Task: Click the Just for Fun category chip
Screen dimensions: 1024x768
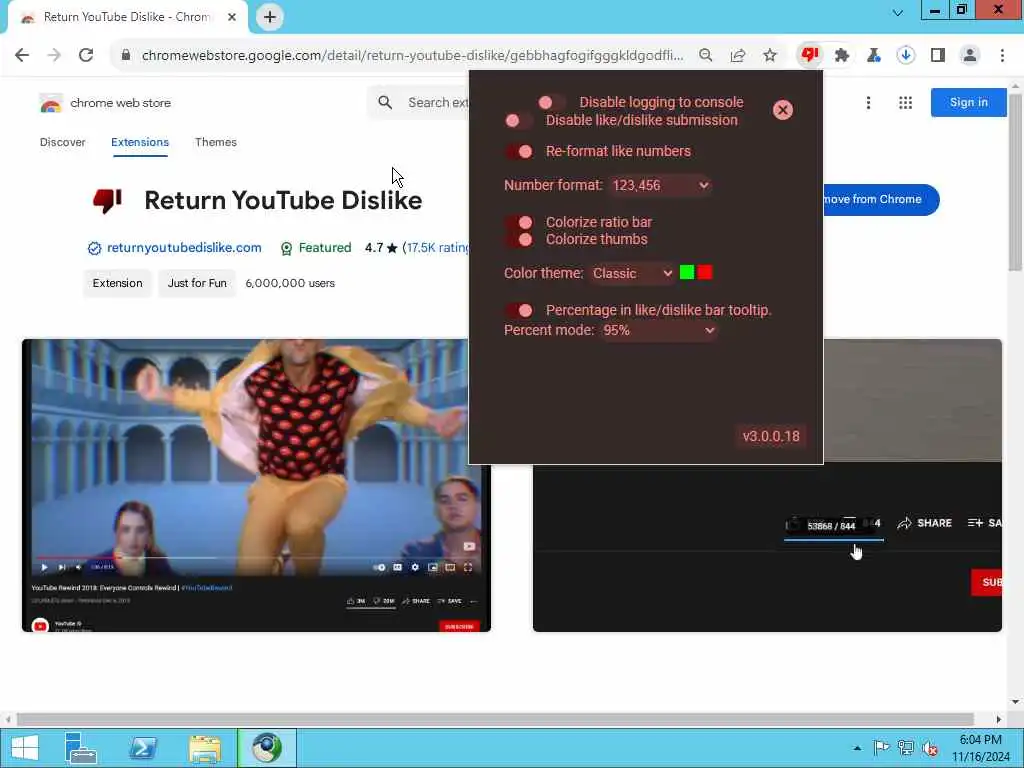Action: 197,283
